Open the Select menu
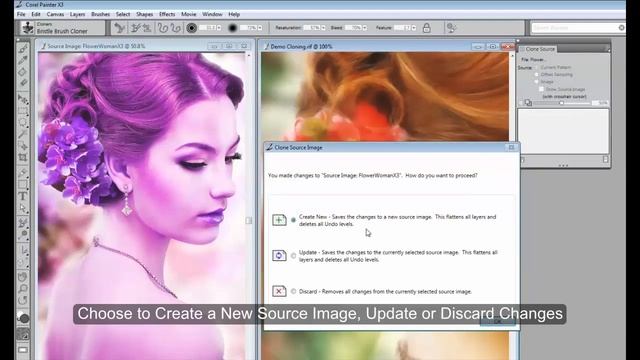 click(x=123, y=14)
